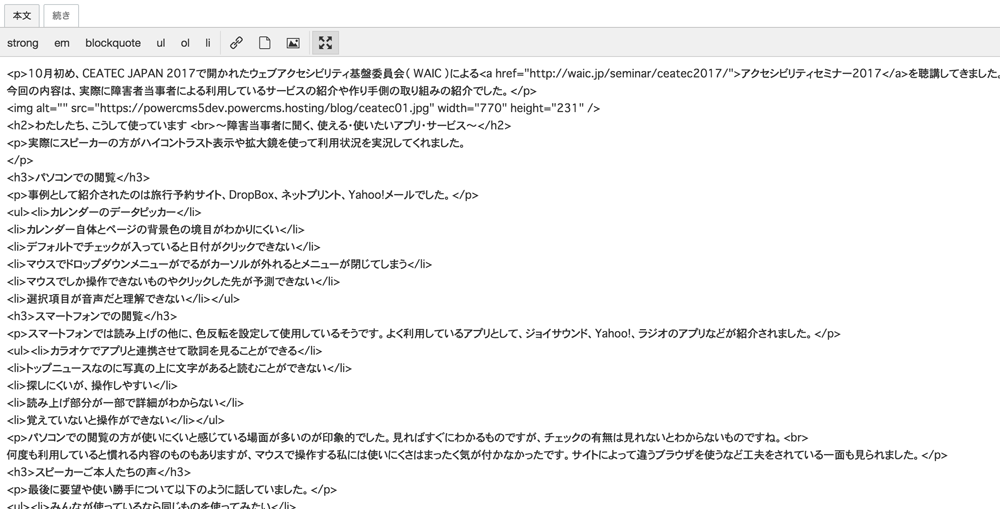This screenshot has height=509, width=1000.
Task: Insert an li list item tag
Action: pyautogui.click(x=208, y=43)
